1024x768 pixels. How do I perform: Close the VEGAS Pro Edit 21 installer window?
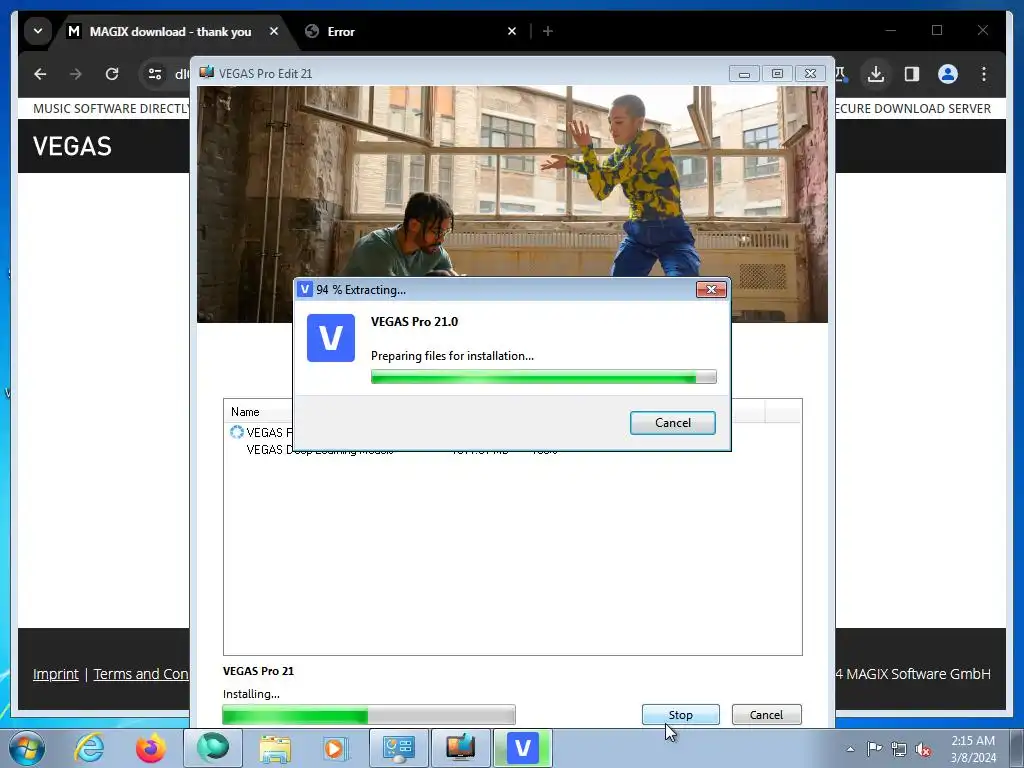(x=810, y=74)
